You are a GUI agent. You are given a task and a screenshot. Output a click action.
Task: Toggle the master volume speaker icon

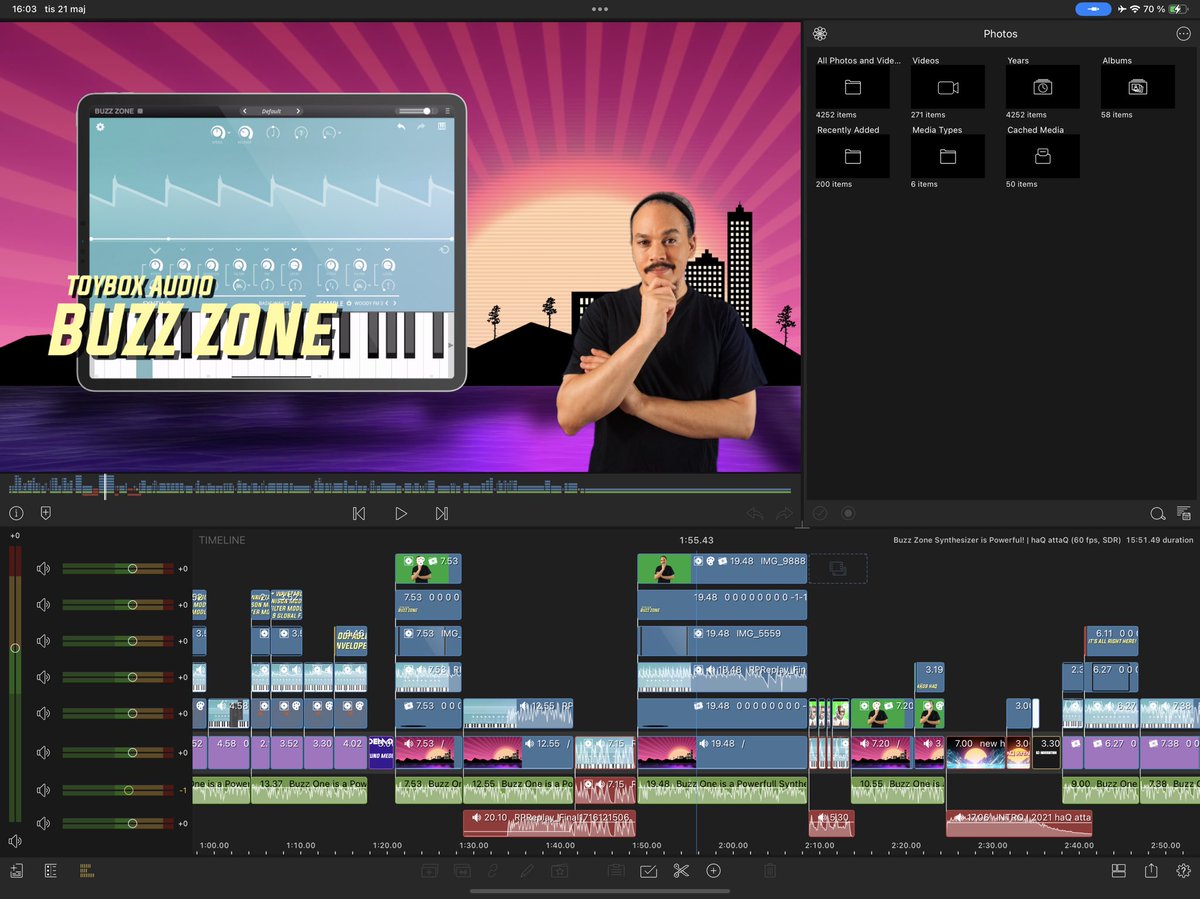[x=15, y=842]
